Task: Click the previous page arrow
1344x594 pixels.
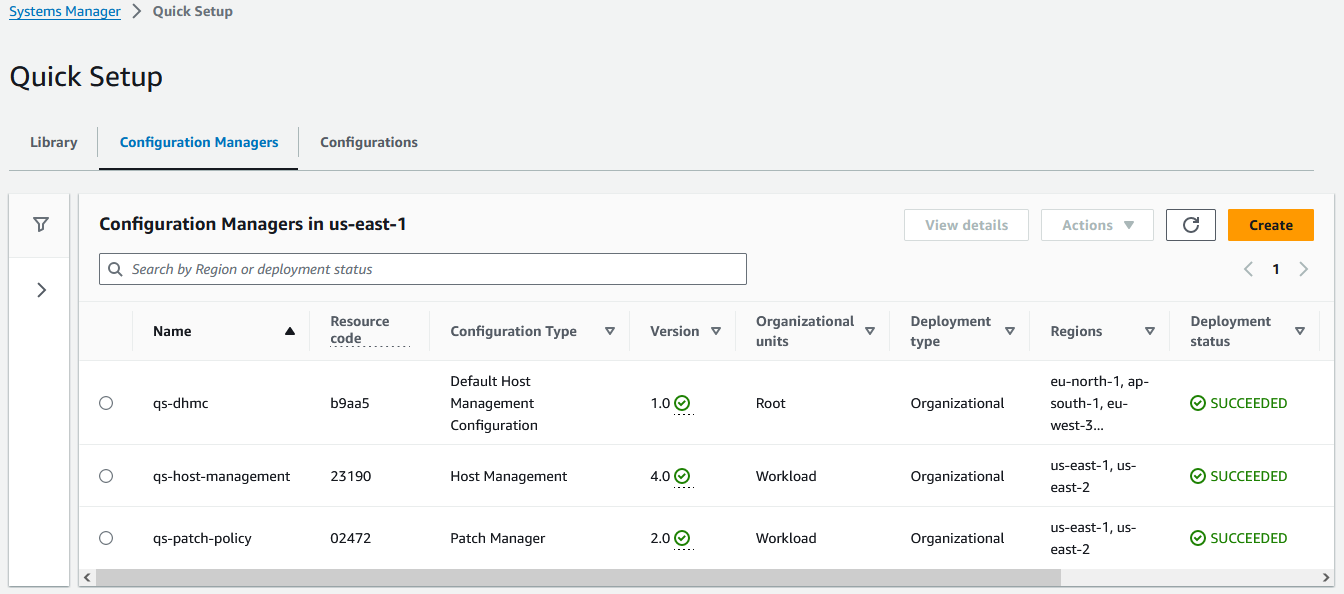Action: coord(1248,268)
